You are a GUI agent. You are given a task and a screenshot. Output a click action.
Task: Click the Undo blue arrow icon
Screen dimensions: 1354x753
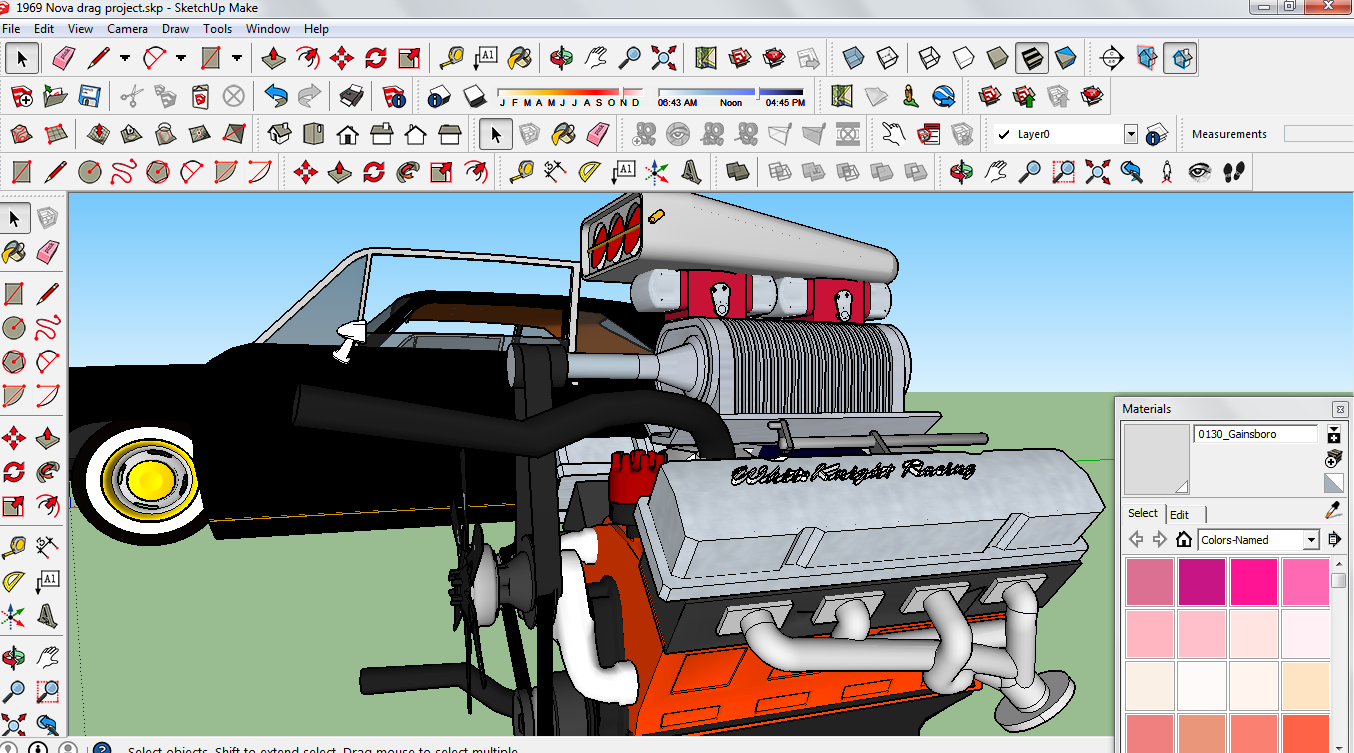pos(276,96)
